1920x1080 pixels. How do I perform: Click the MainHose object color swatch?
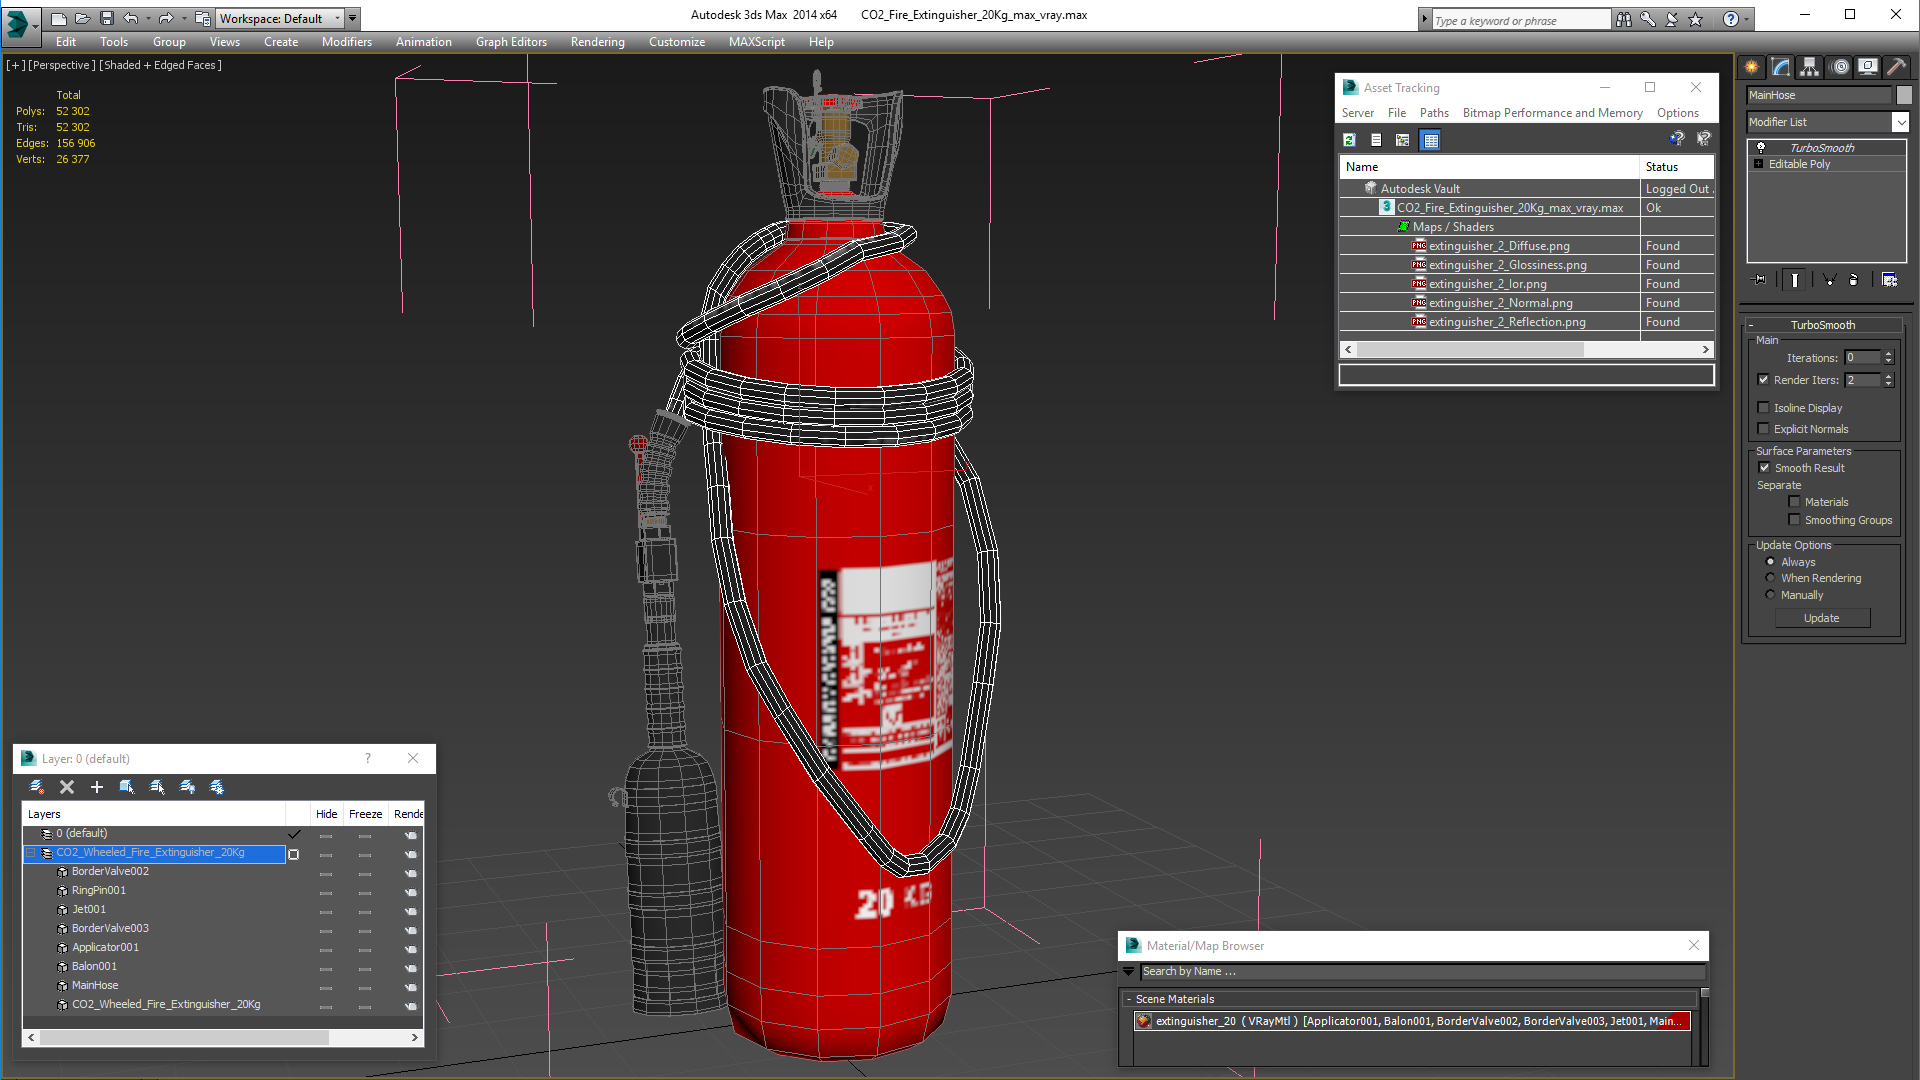[x=1904, y=95]
